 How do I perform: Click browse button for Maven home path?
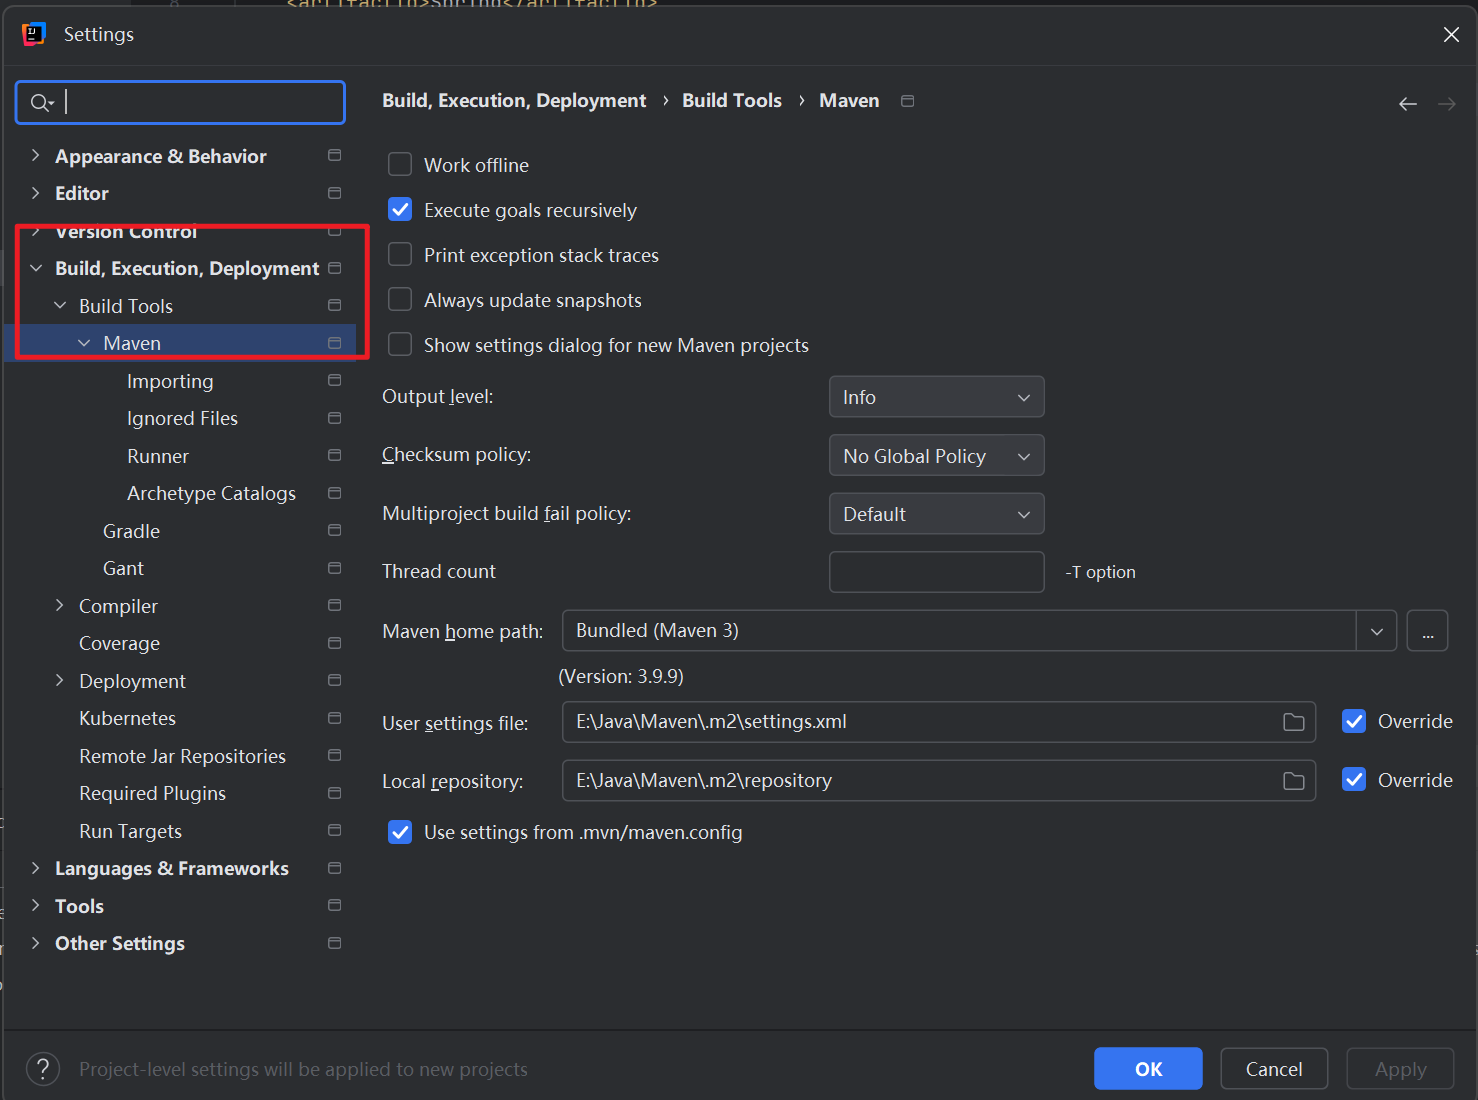click(1428, 631)
